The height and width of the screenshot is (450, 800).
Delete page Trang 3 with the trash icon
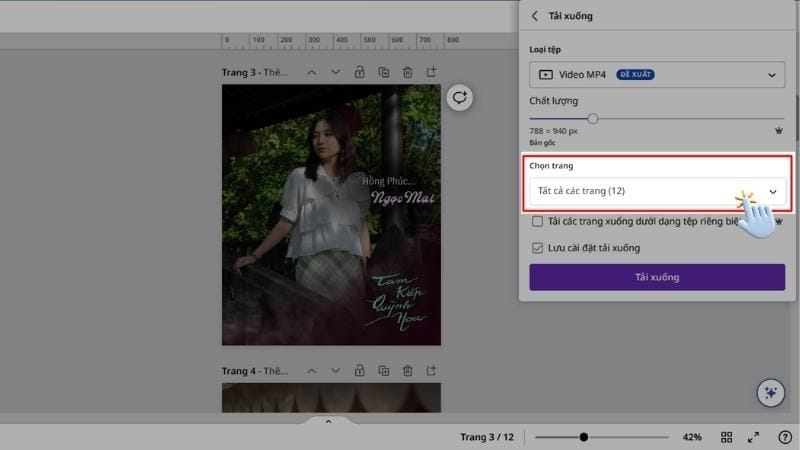pyautogui.click(x=408, y=72)
